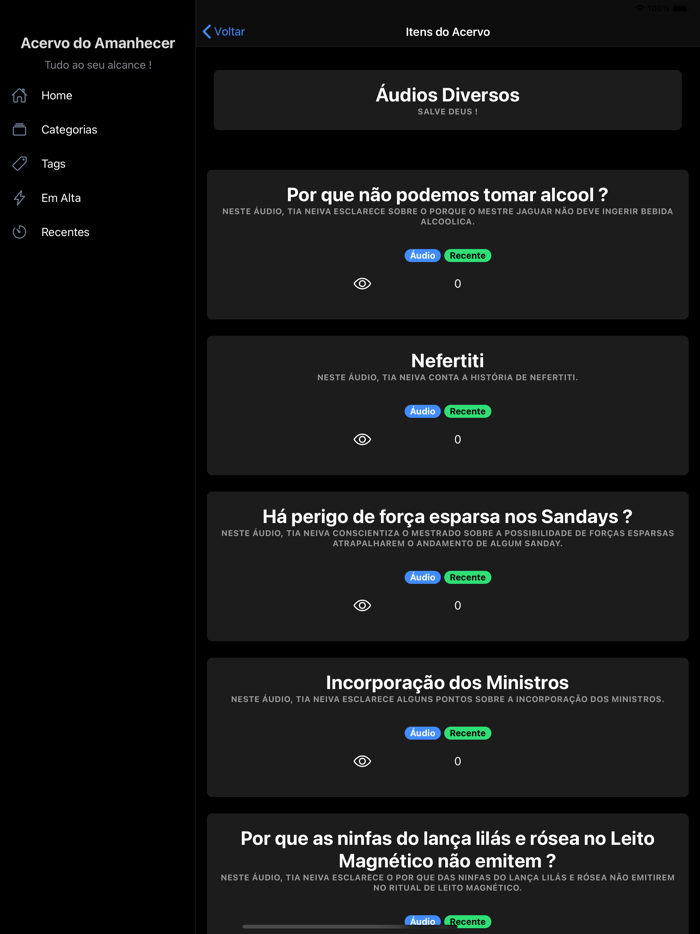Click eye icon on Incorporação dos Ministros card
700x934 pixels.
[362, 761]
